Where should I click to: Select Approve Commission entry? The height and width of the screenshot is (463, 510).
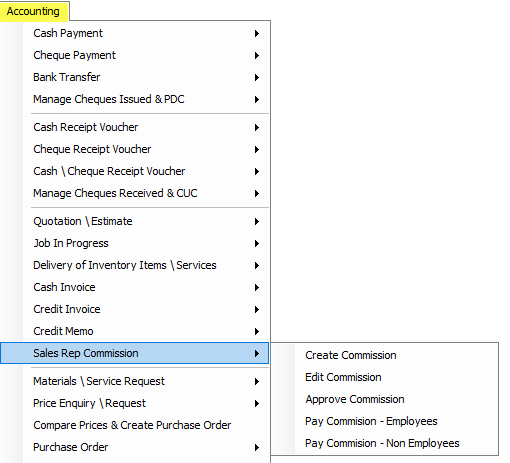[355, 399]
